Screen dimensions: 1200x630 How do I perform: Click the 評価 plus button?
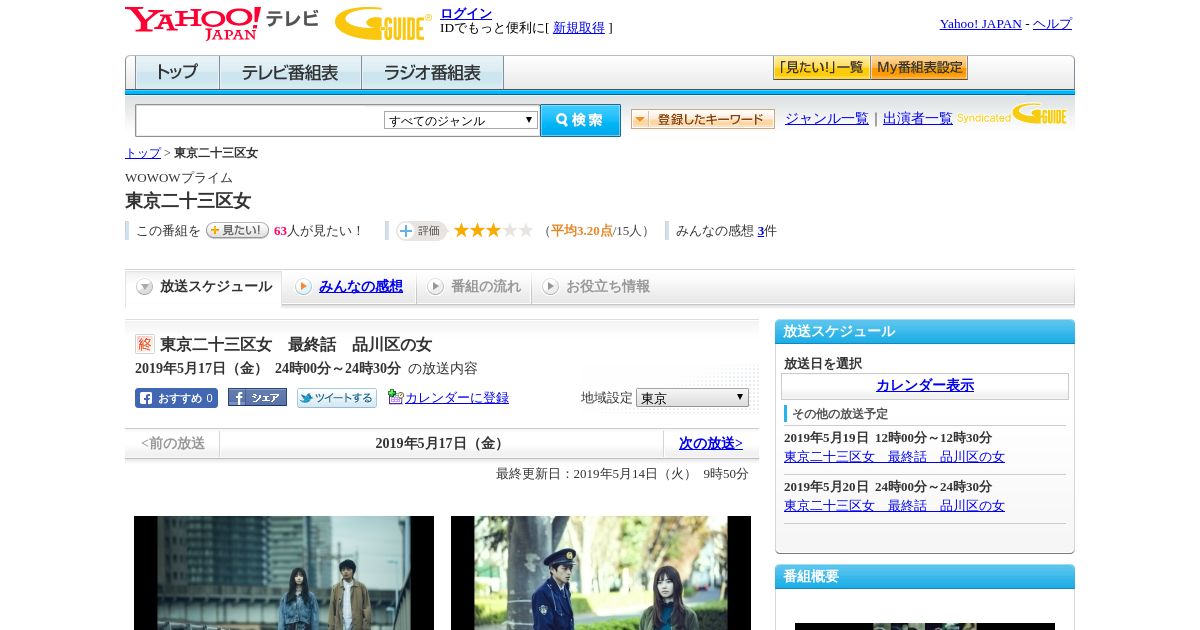point(421,231)
